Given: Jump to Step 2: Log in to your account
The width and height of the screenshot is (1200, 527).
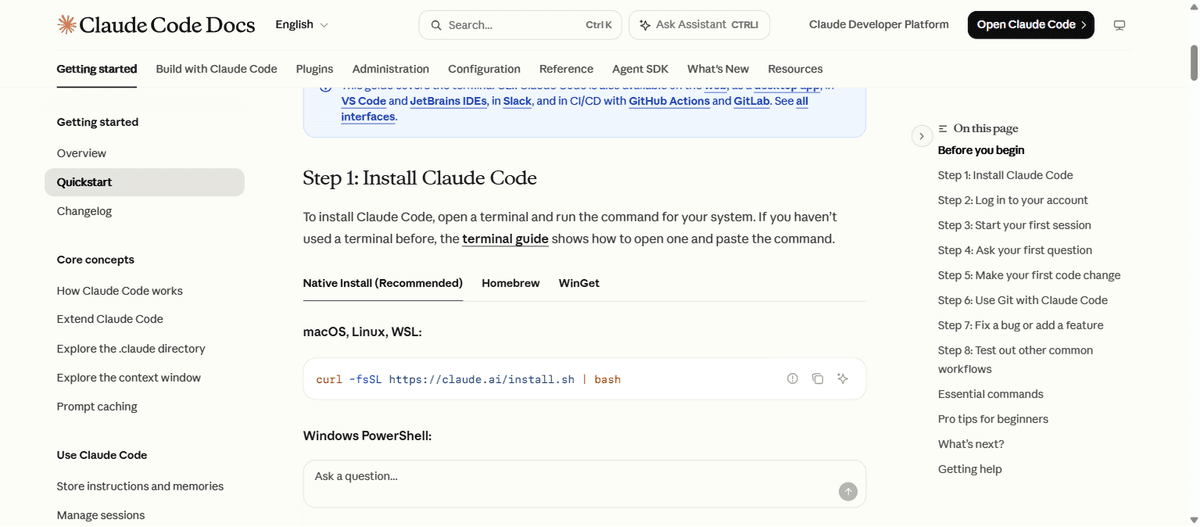Looking at the screenshot, I should coord(1013,200).
